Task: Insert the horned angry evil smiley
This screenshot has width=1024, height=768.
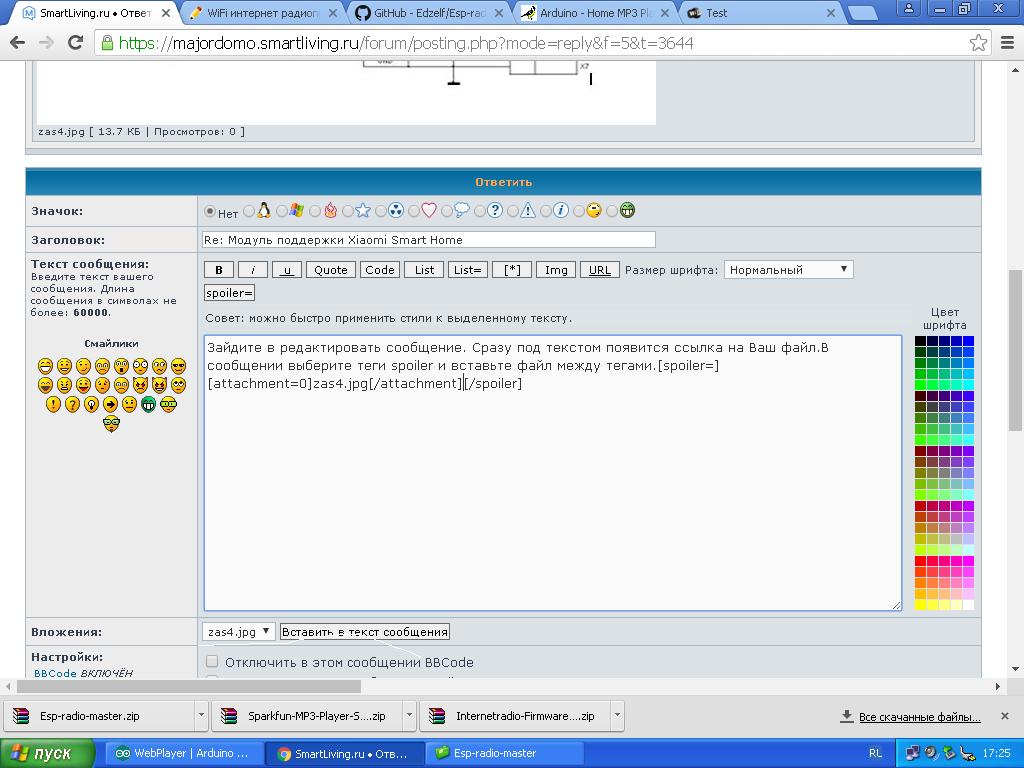Action: [140, 385]
